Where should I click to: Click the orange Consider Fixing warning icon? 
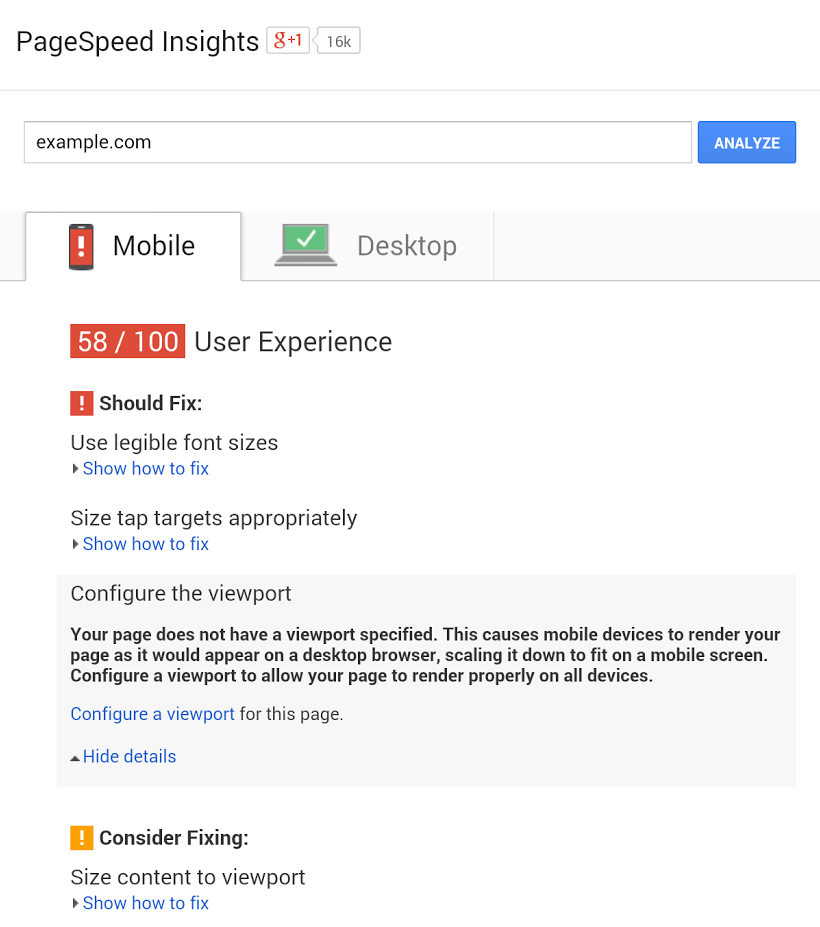pos(82,838)
